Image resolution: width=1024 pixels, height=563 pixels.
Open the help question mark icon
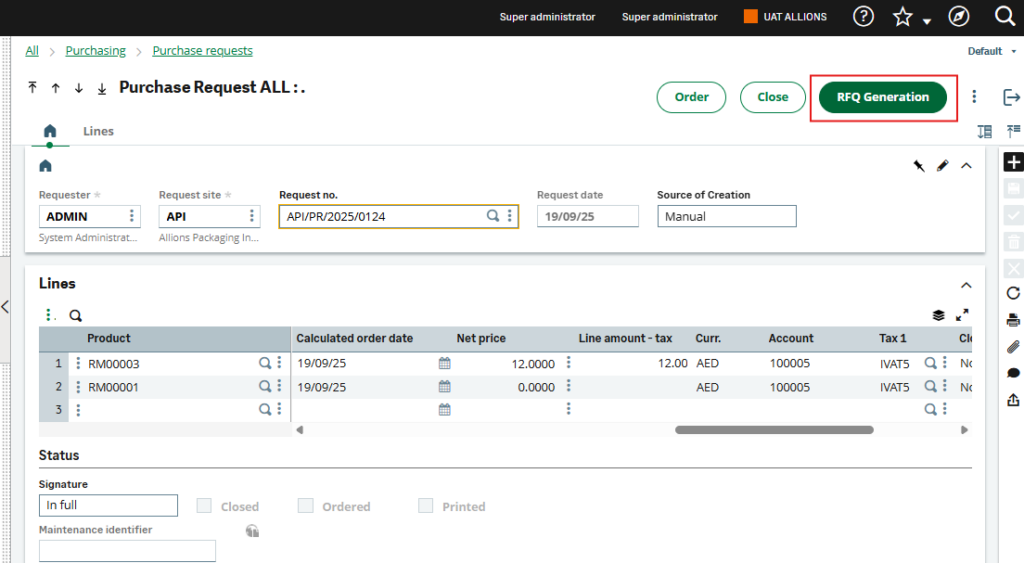point(863,17)
